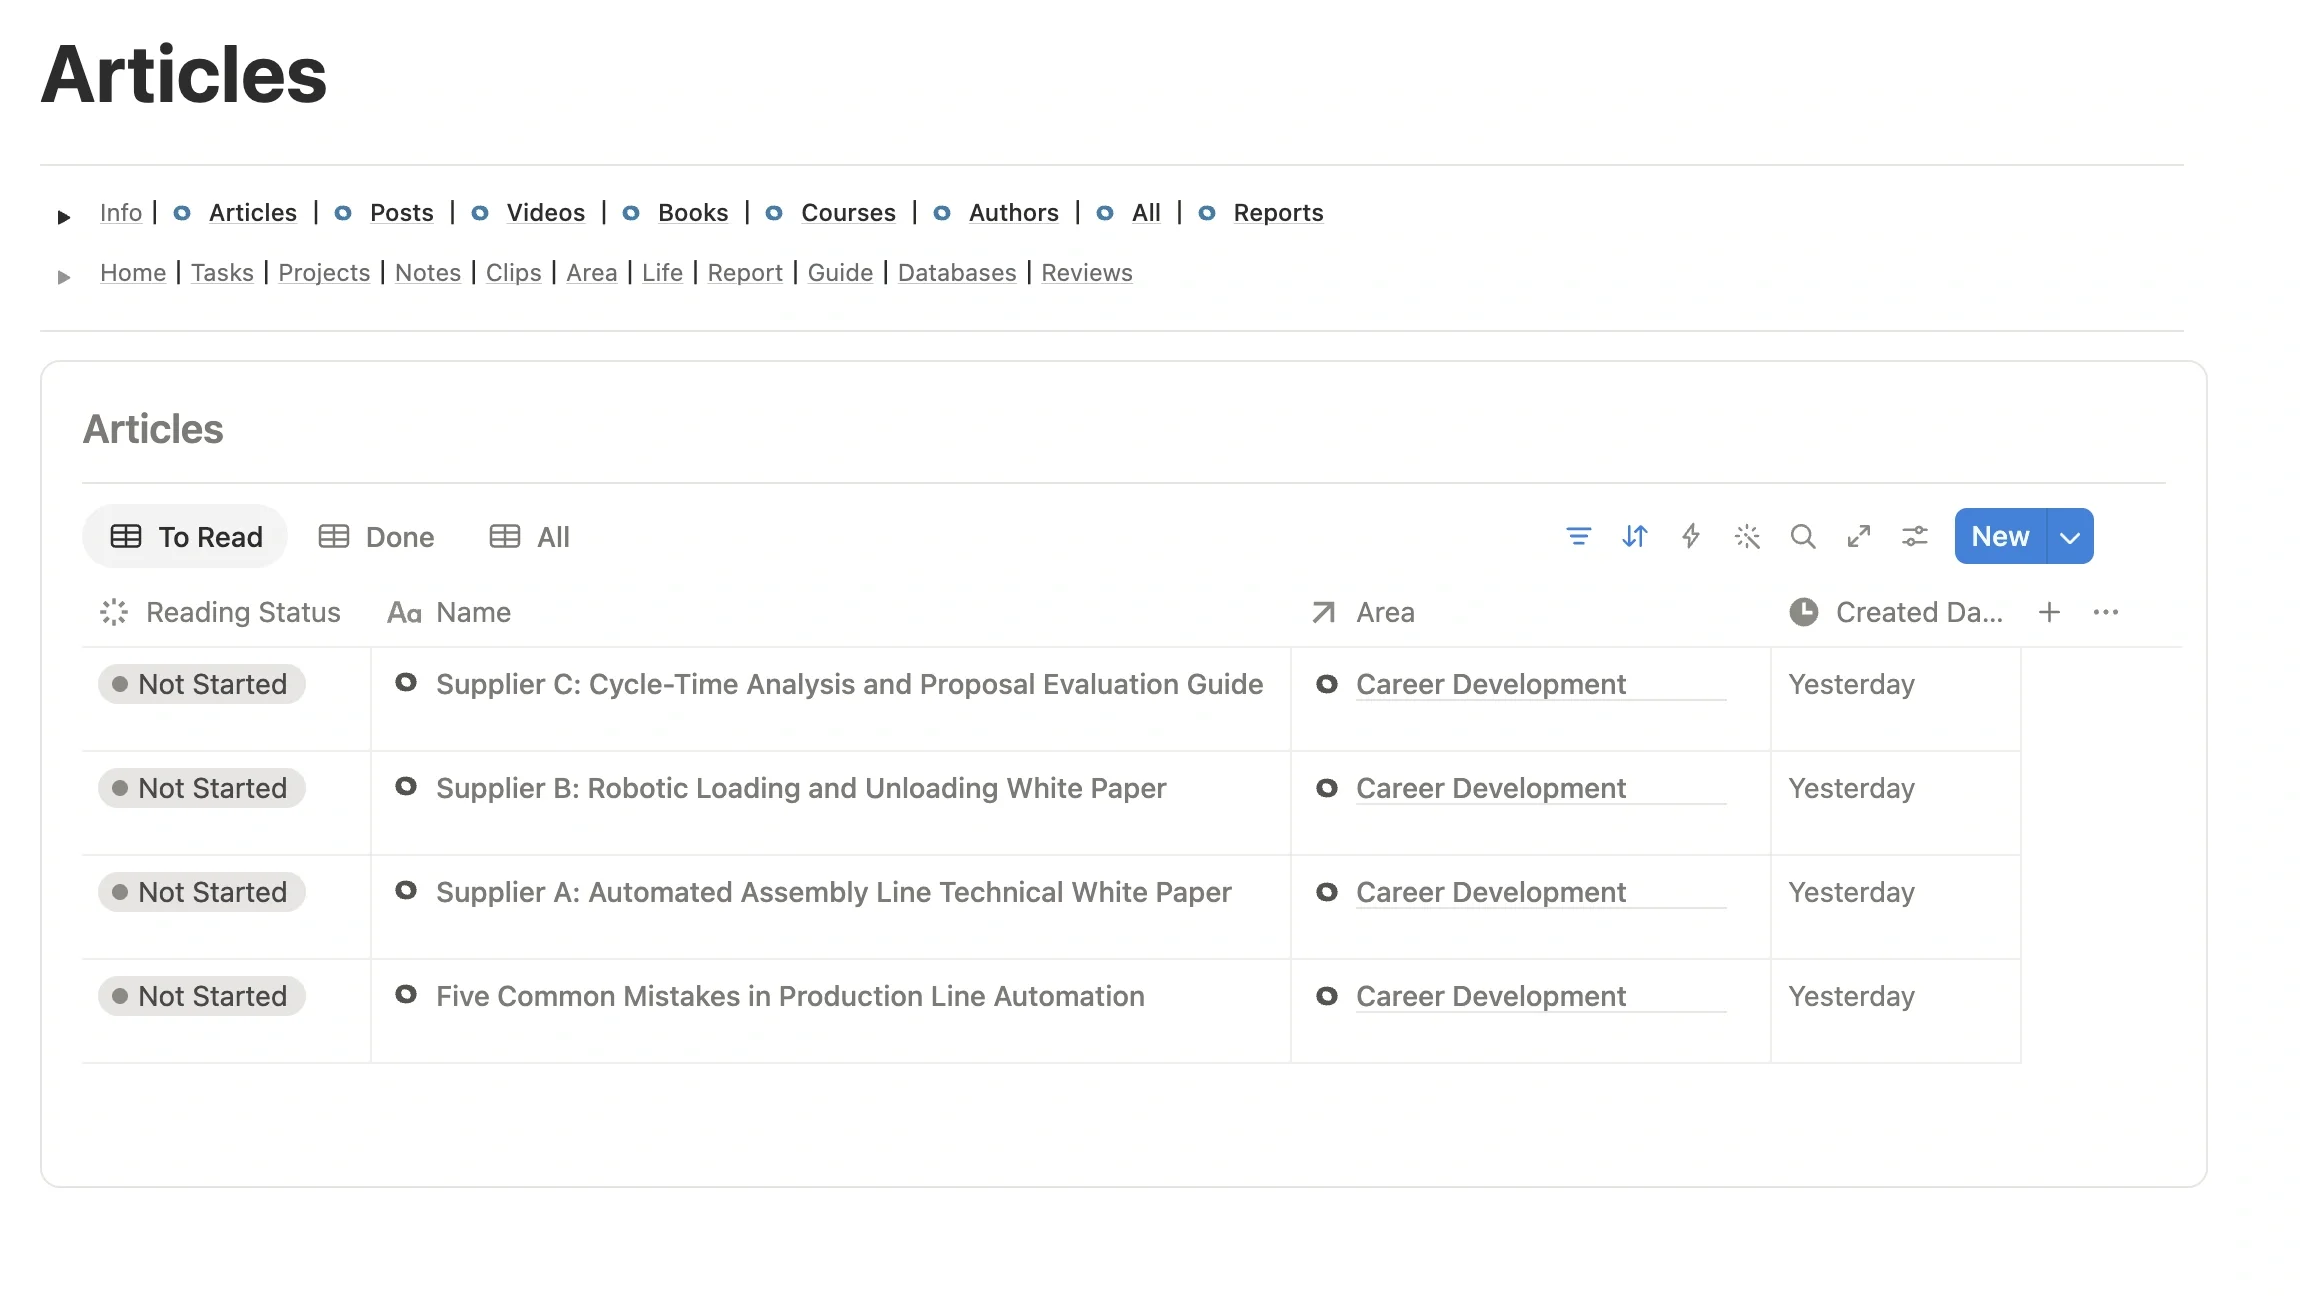Open automations lightning bolt icon

(1691, 537)
